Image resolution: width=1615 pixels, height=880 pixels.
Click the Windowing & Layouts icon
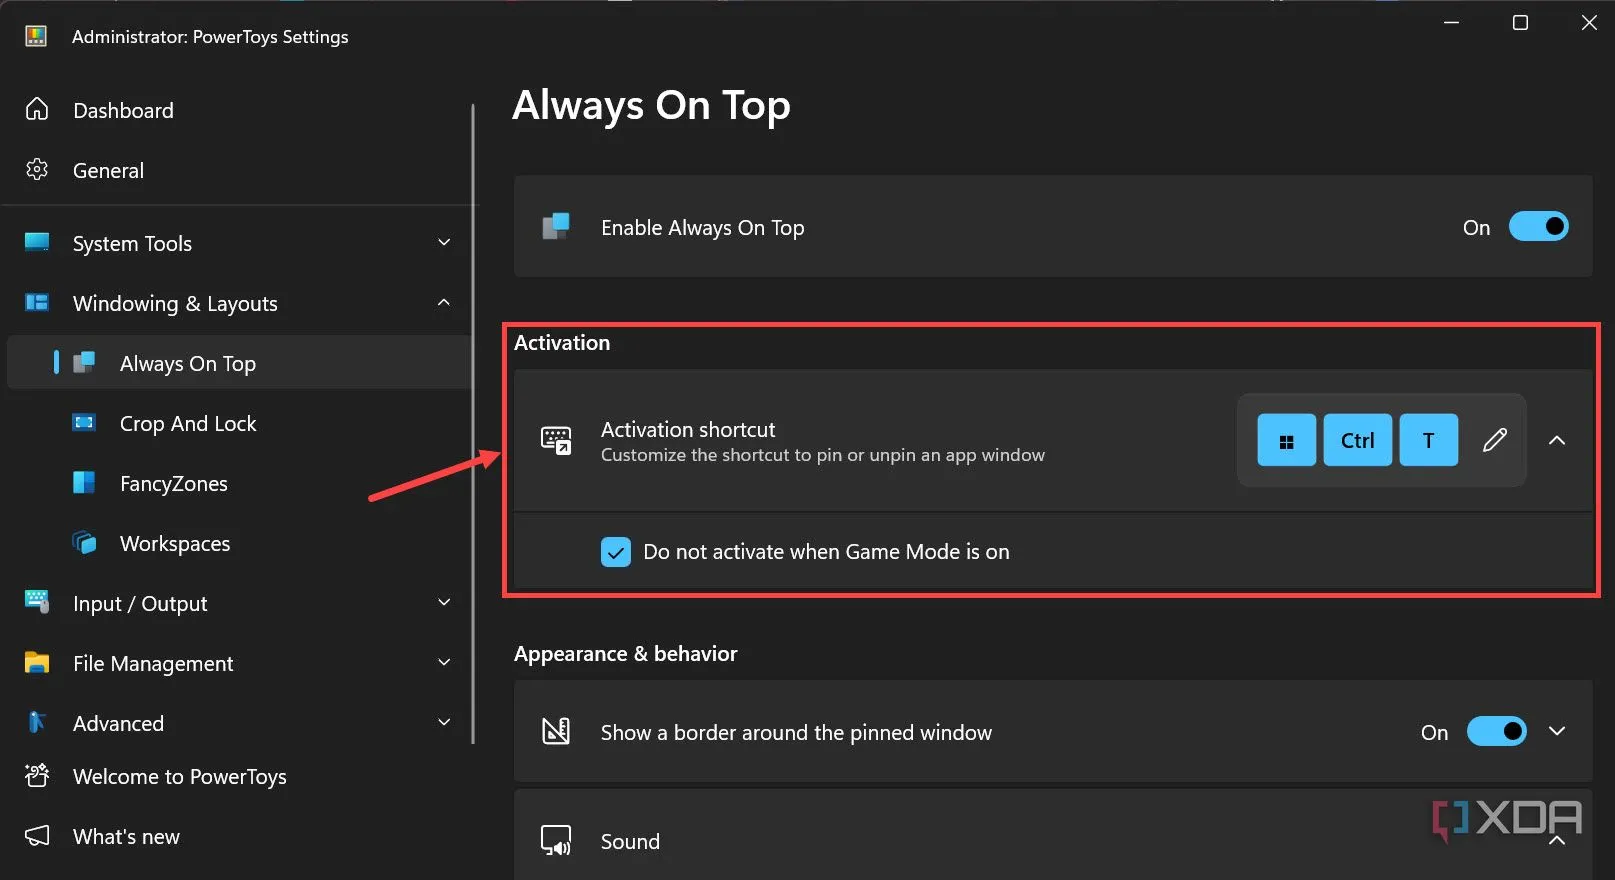[37, 302]
